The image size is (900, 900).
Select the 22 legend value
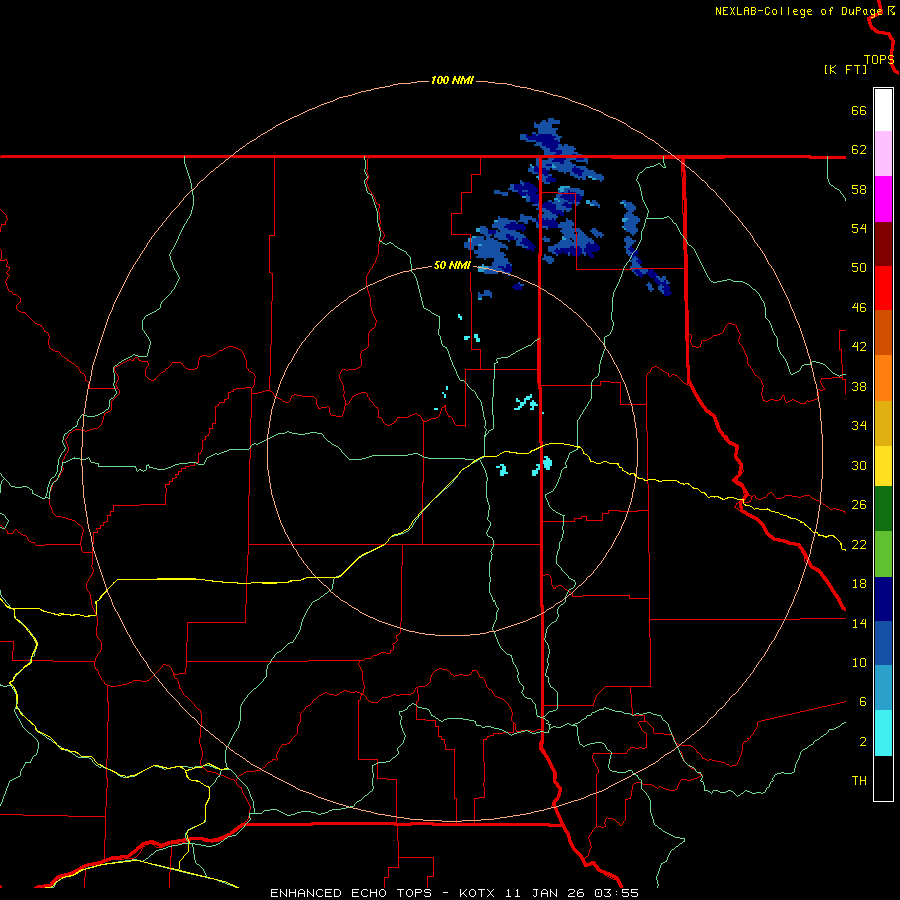859,544
